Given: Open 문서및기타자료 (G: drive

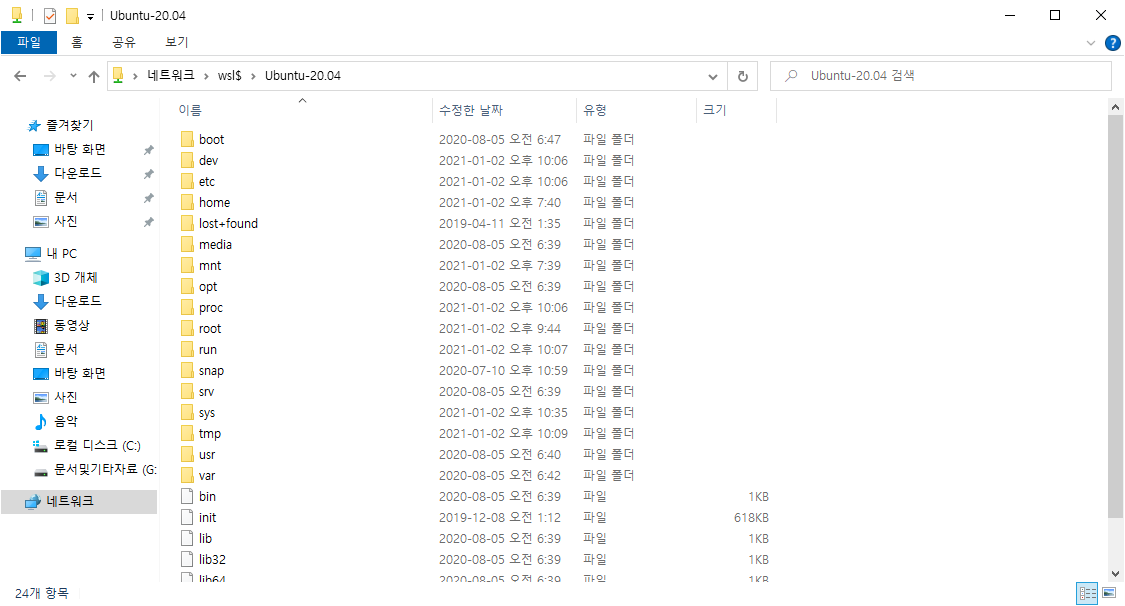Looking at the screenshot, I should [x=104, y=469].
